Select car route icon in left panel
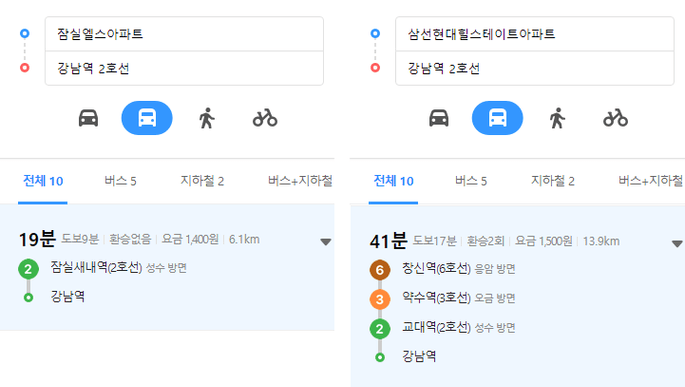Image resolution: width=685 pixels, height=387 pixels. click(x=88, y=118)
